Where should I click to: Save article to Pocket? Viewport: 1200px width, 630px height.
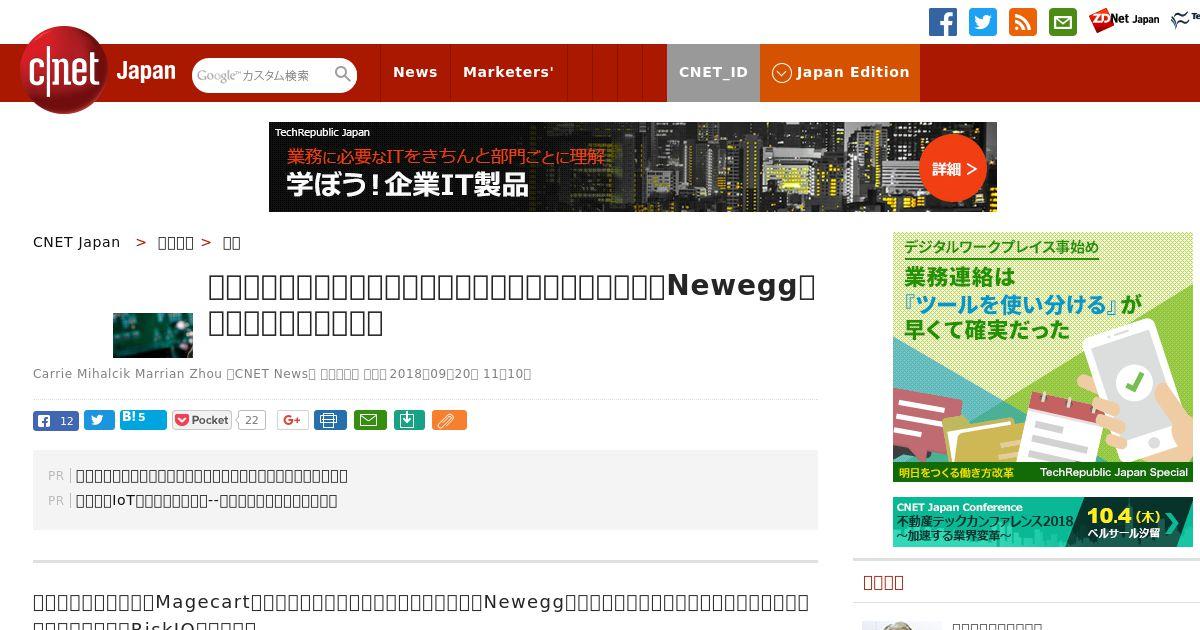[202, 420]
